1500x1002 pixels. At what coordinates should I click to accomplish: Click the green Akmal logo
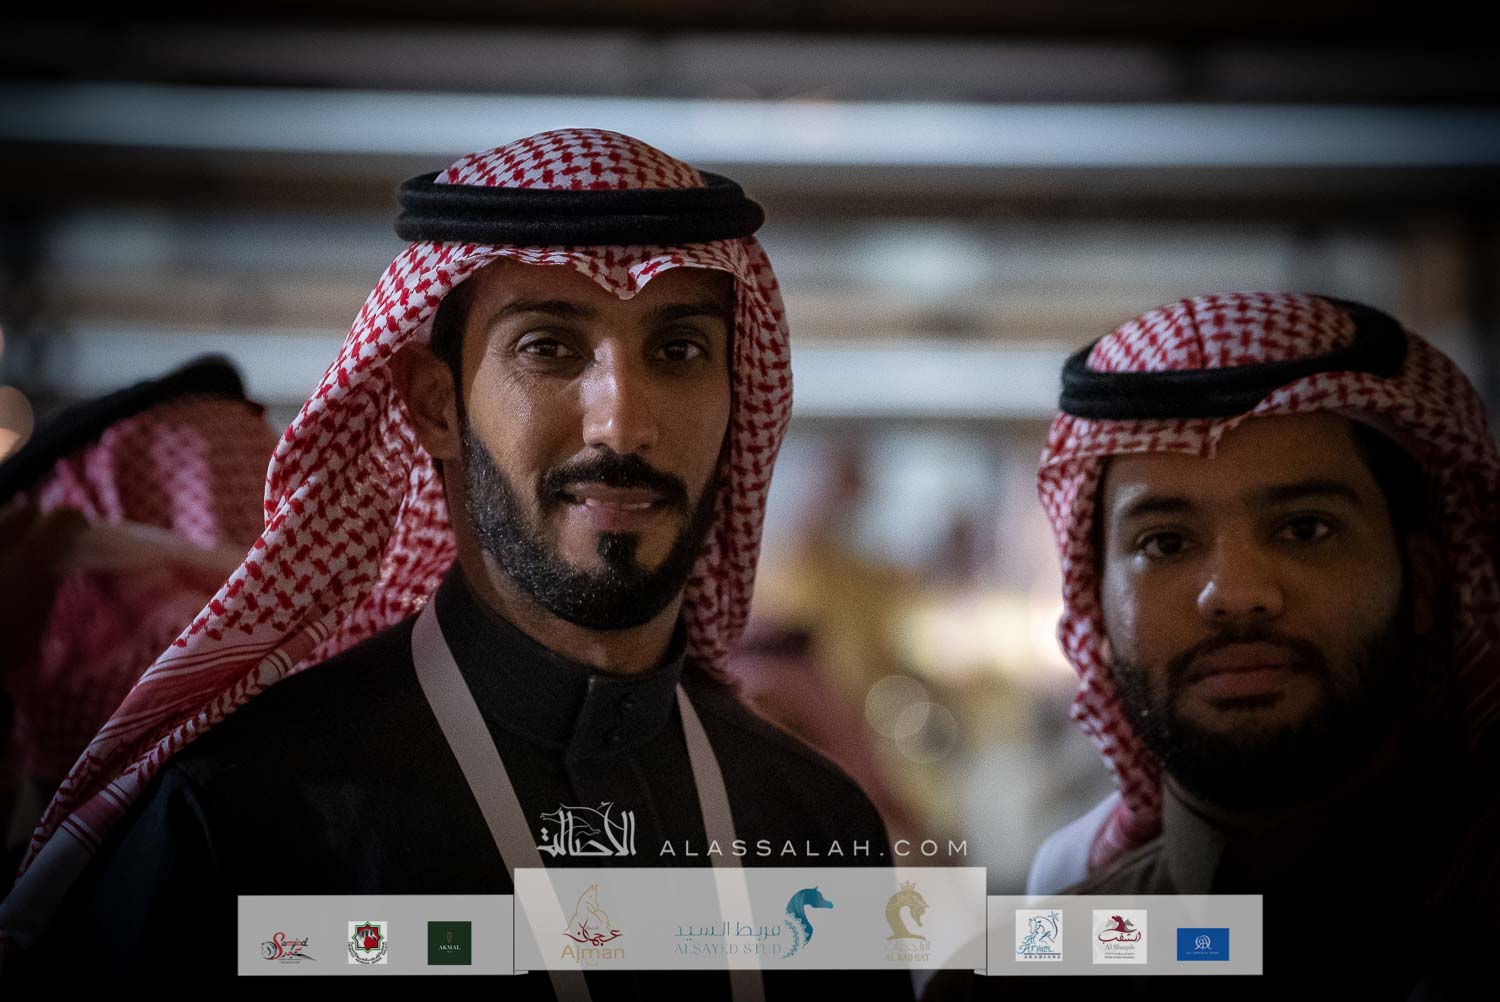point(449,942)
